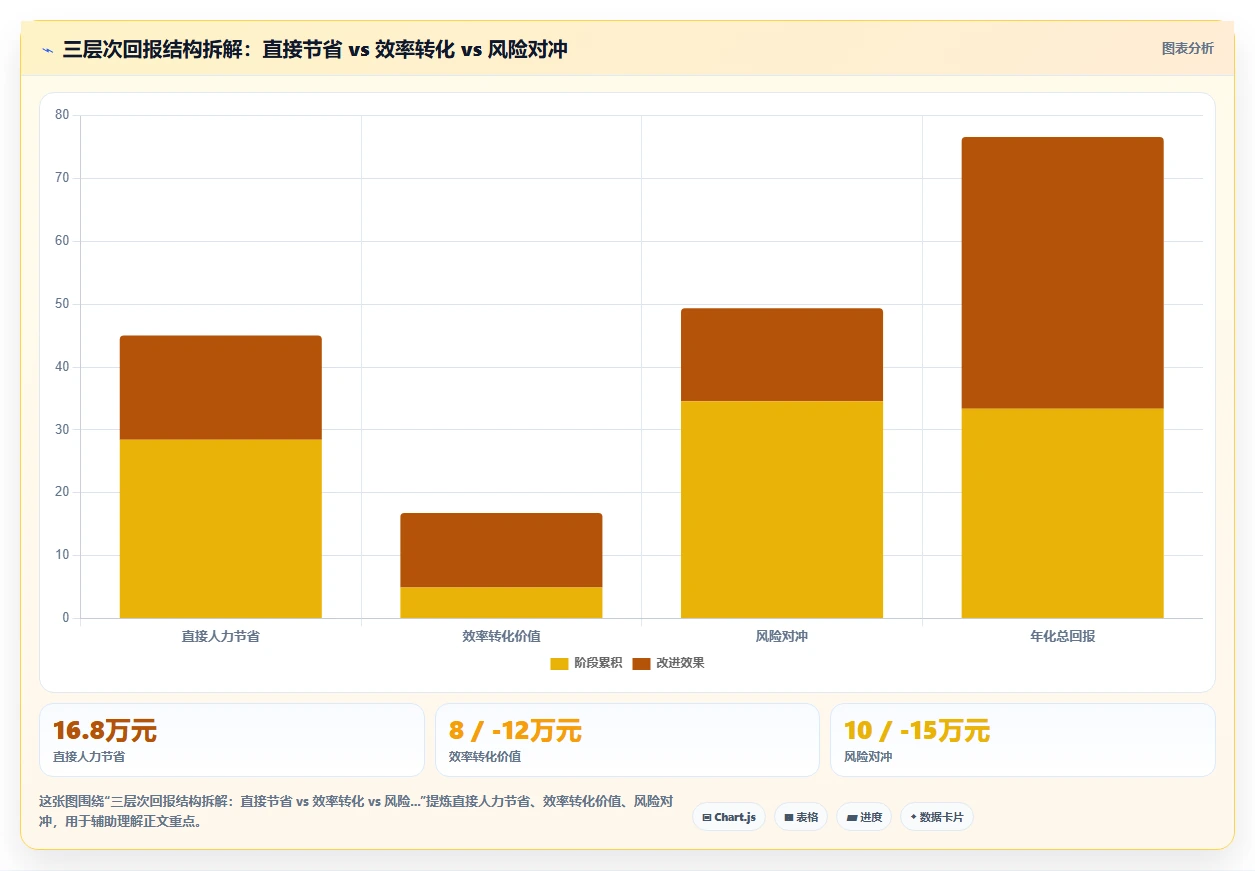This screenshot has height=871, width=1255.
Task: Click the chart title 三层次回报结构拆解
Action: point(315,49)
